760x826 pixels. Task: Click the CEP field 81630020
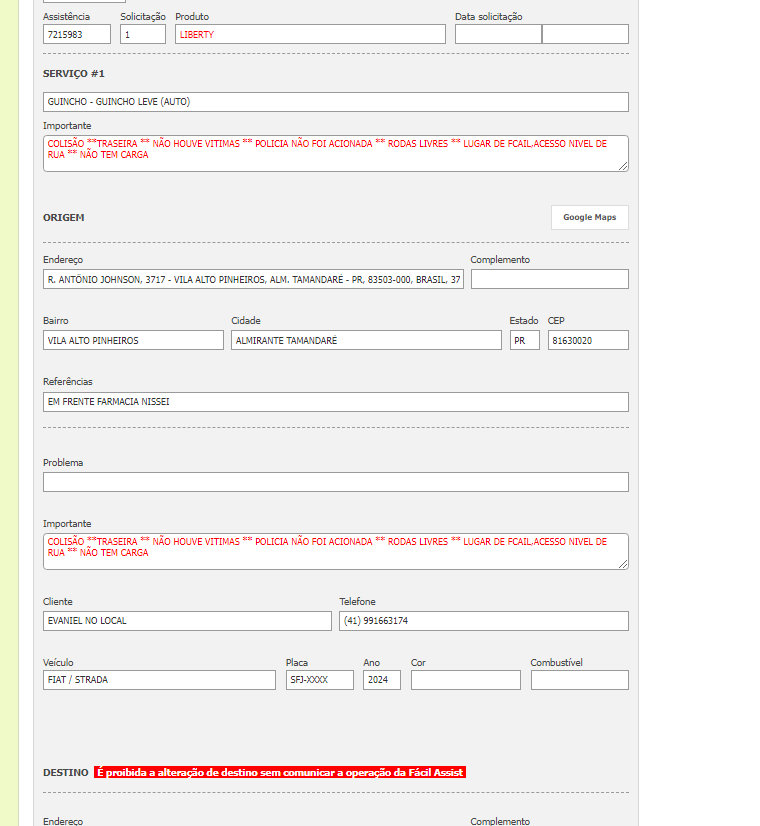[x=588, y=340]
